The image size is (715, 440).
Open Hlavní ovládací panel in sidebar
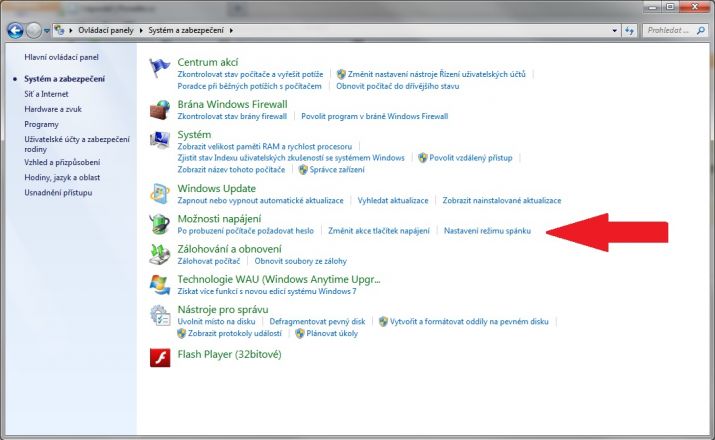[x=62, y=57]
